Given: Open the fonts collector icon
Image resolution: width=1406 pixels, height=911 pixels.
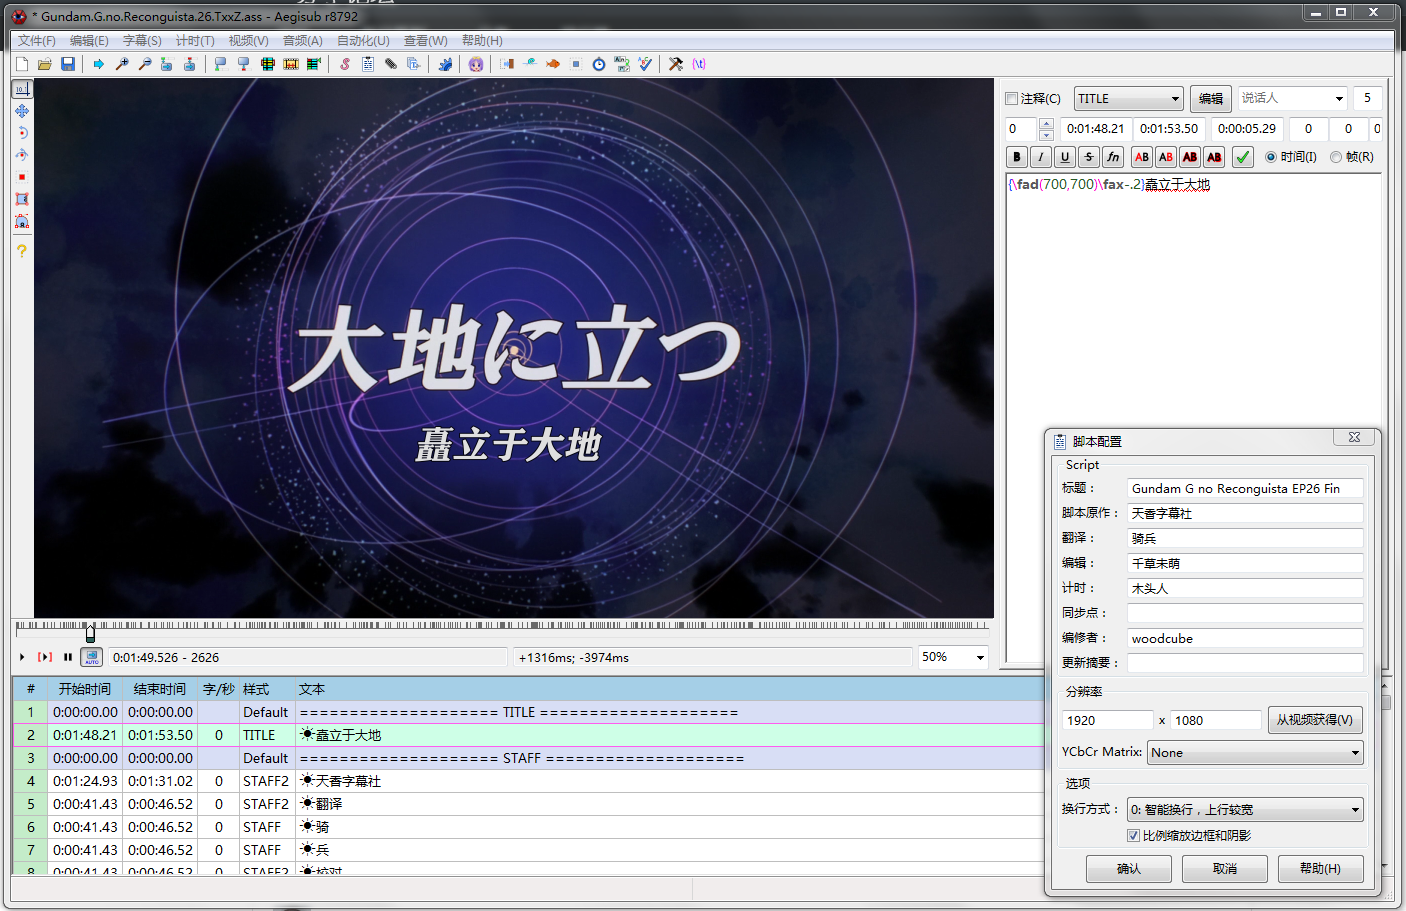Looking at the screenshot, I should point(414,64).
